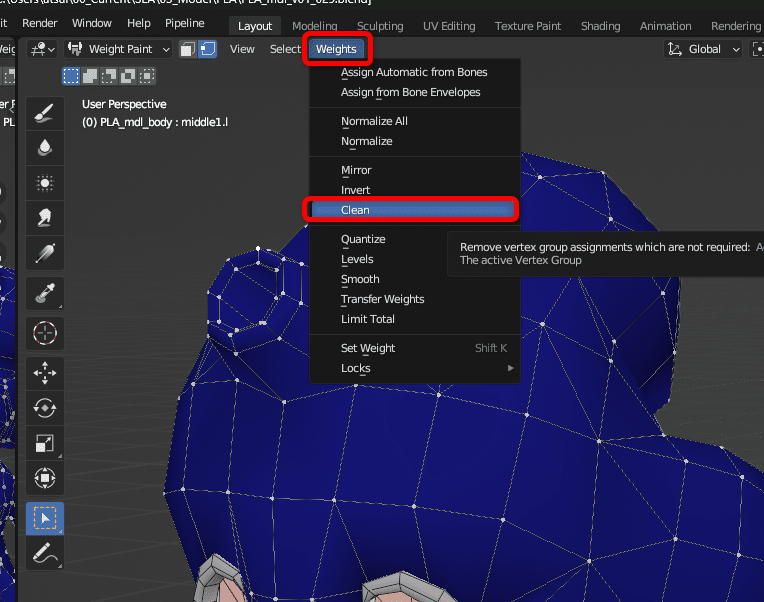The width and height of the screenshot is (764, 602).
Task: Select the Transform tool
Action: pyautogui.click(x=45, y=478)
